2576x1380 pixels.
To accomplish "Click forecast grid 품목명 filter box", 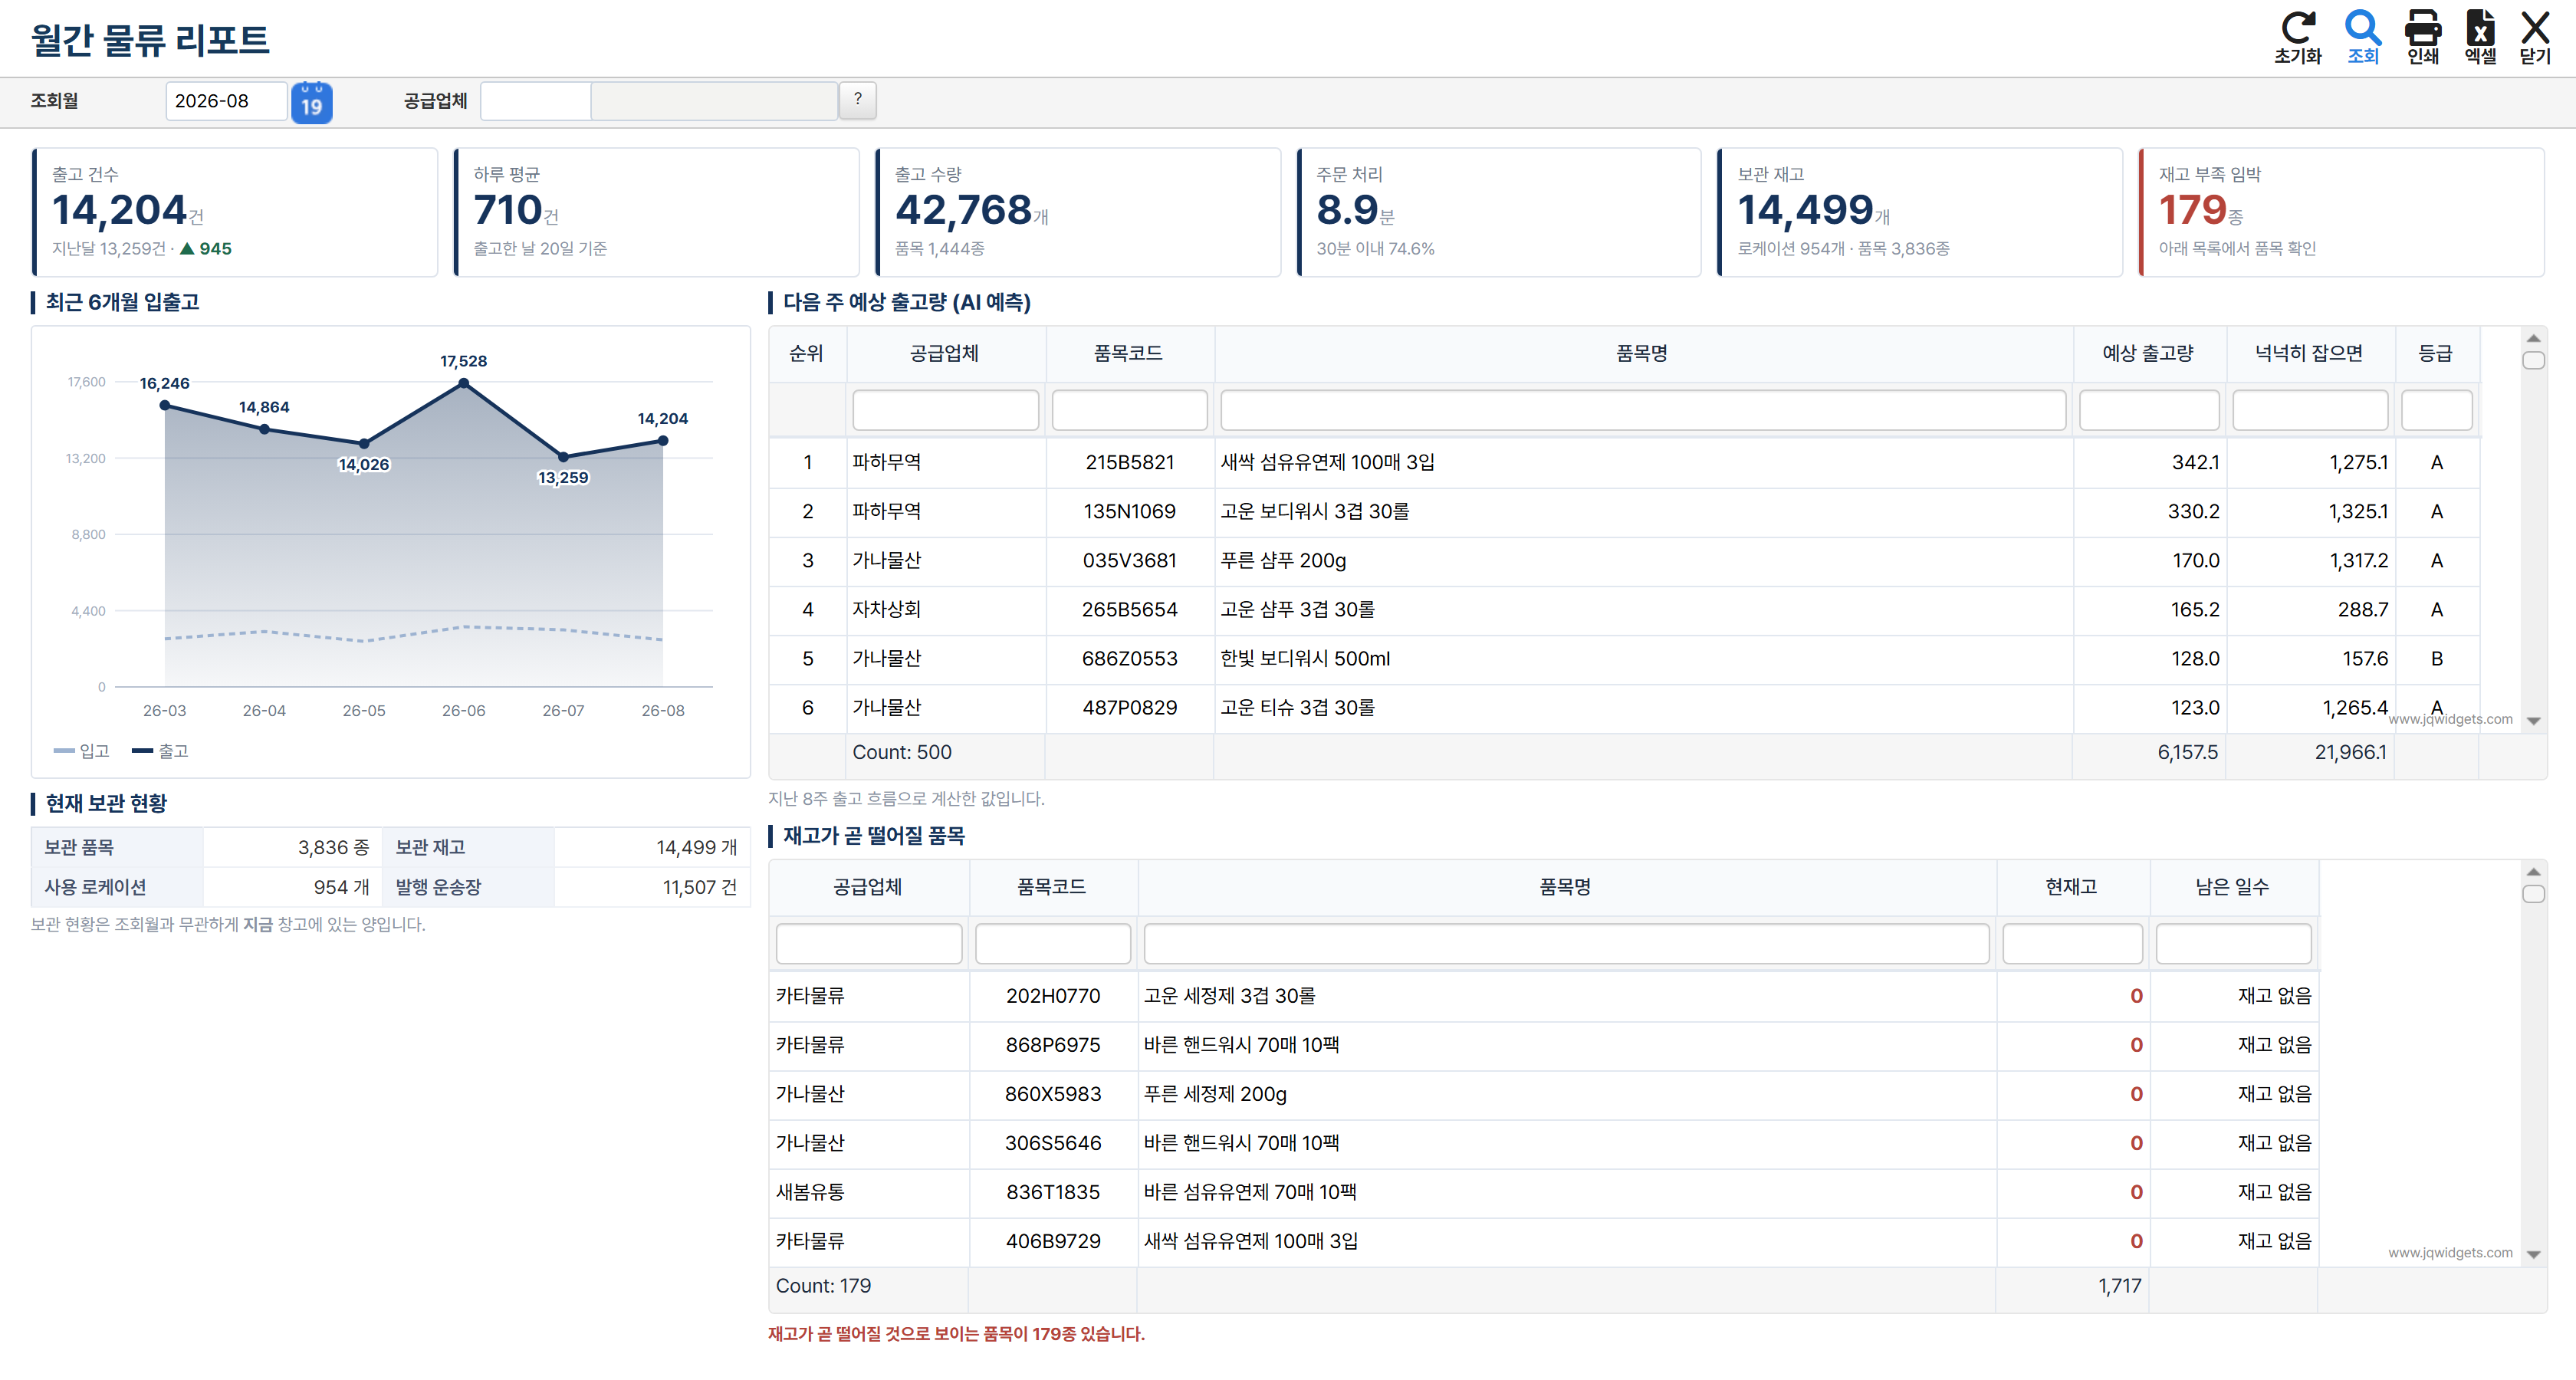I will [x=1642, y=410].
